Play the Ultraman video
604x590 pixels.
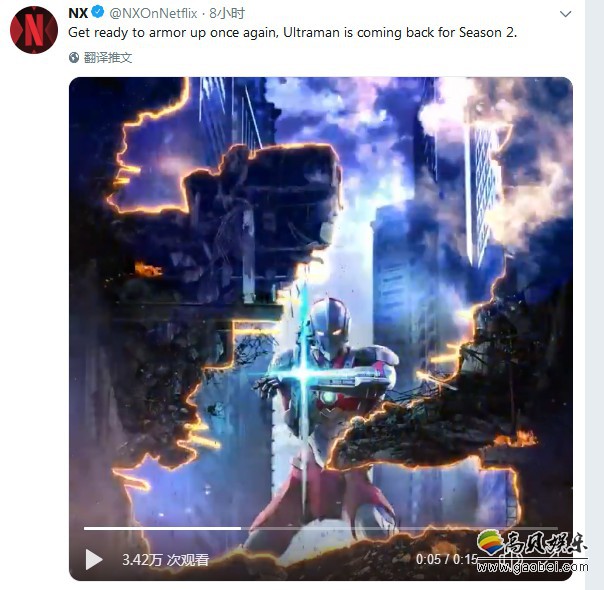point(94,559)
